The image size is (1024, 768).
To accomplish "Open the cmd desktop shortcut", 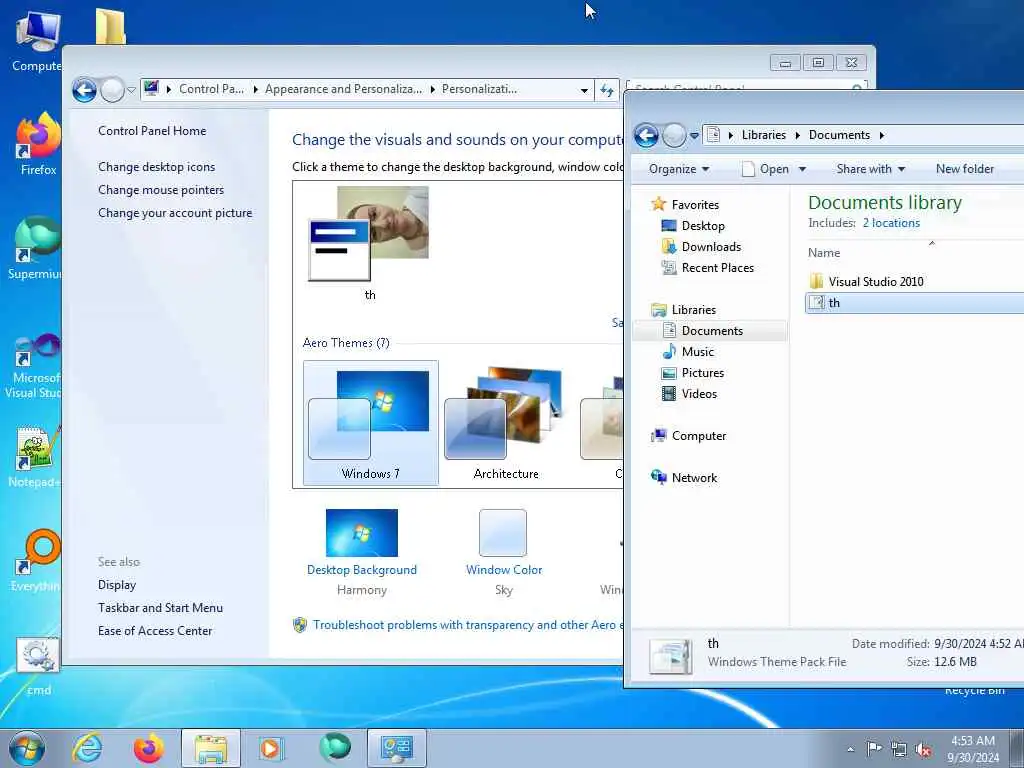I will [x=38, y=666].
